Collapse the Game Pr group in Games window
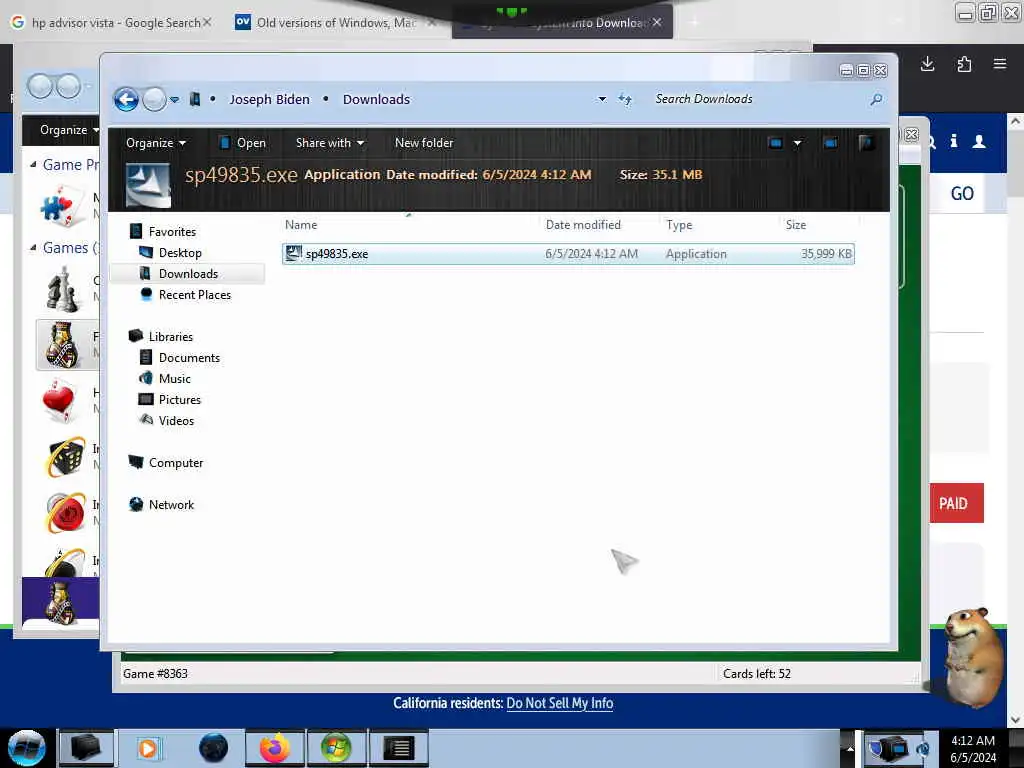This screenshot has width=1024, height=768. tap(33, 165)
